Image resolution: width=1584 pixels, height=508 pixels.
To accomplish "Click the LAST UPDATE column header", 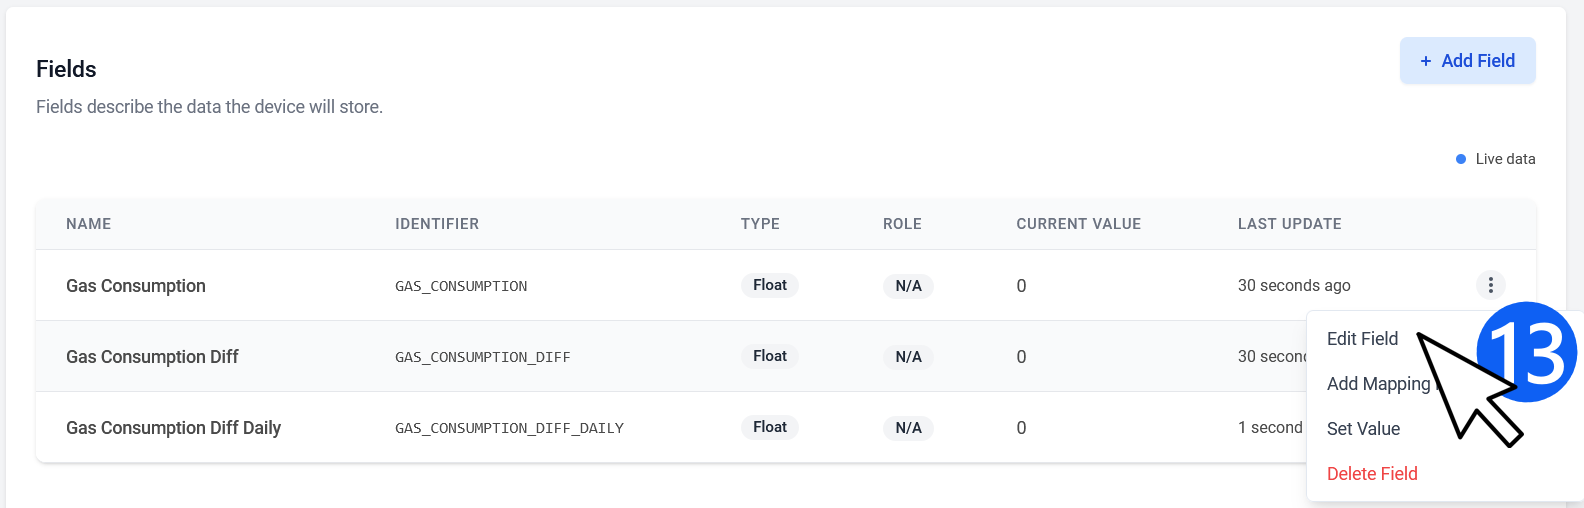I will (x=1290, y=224).
